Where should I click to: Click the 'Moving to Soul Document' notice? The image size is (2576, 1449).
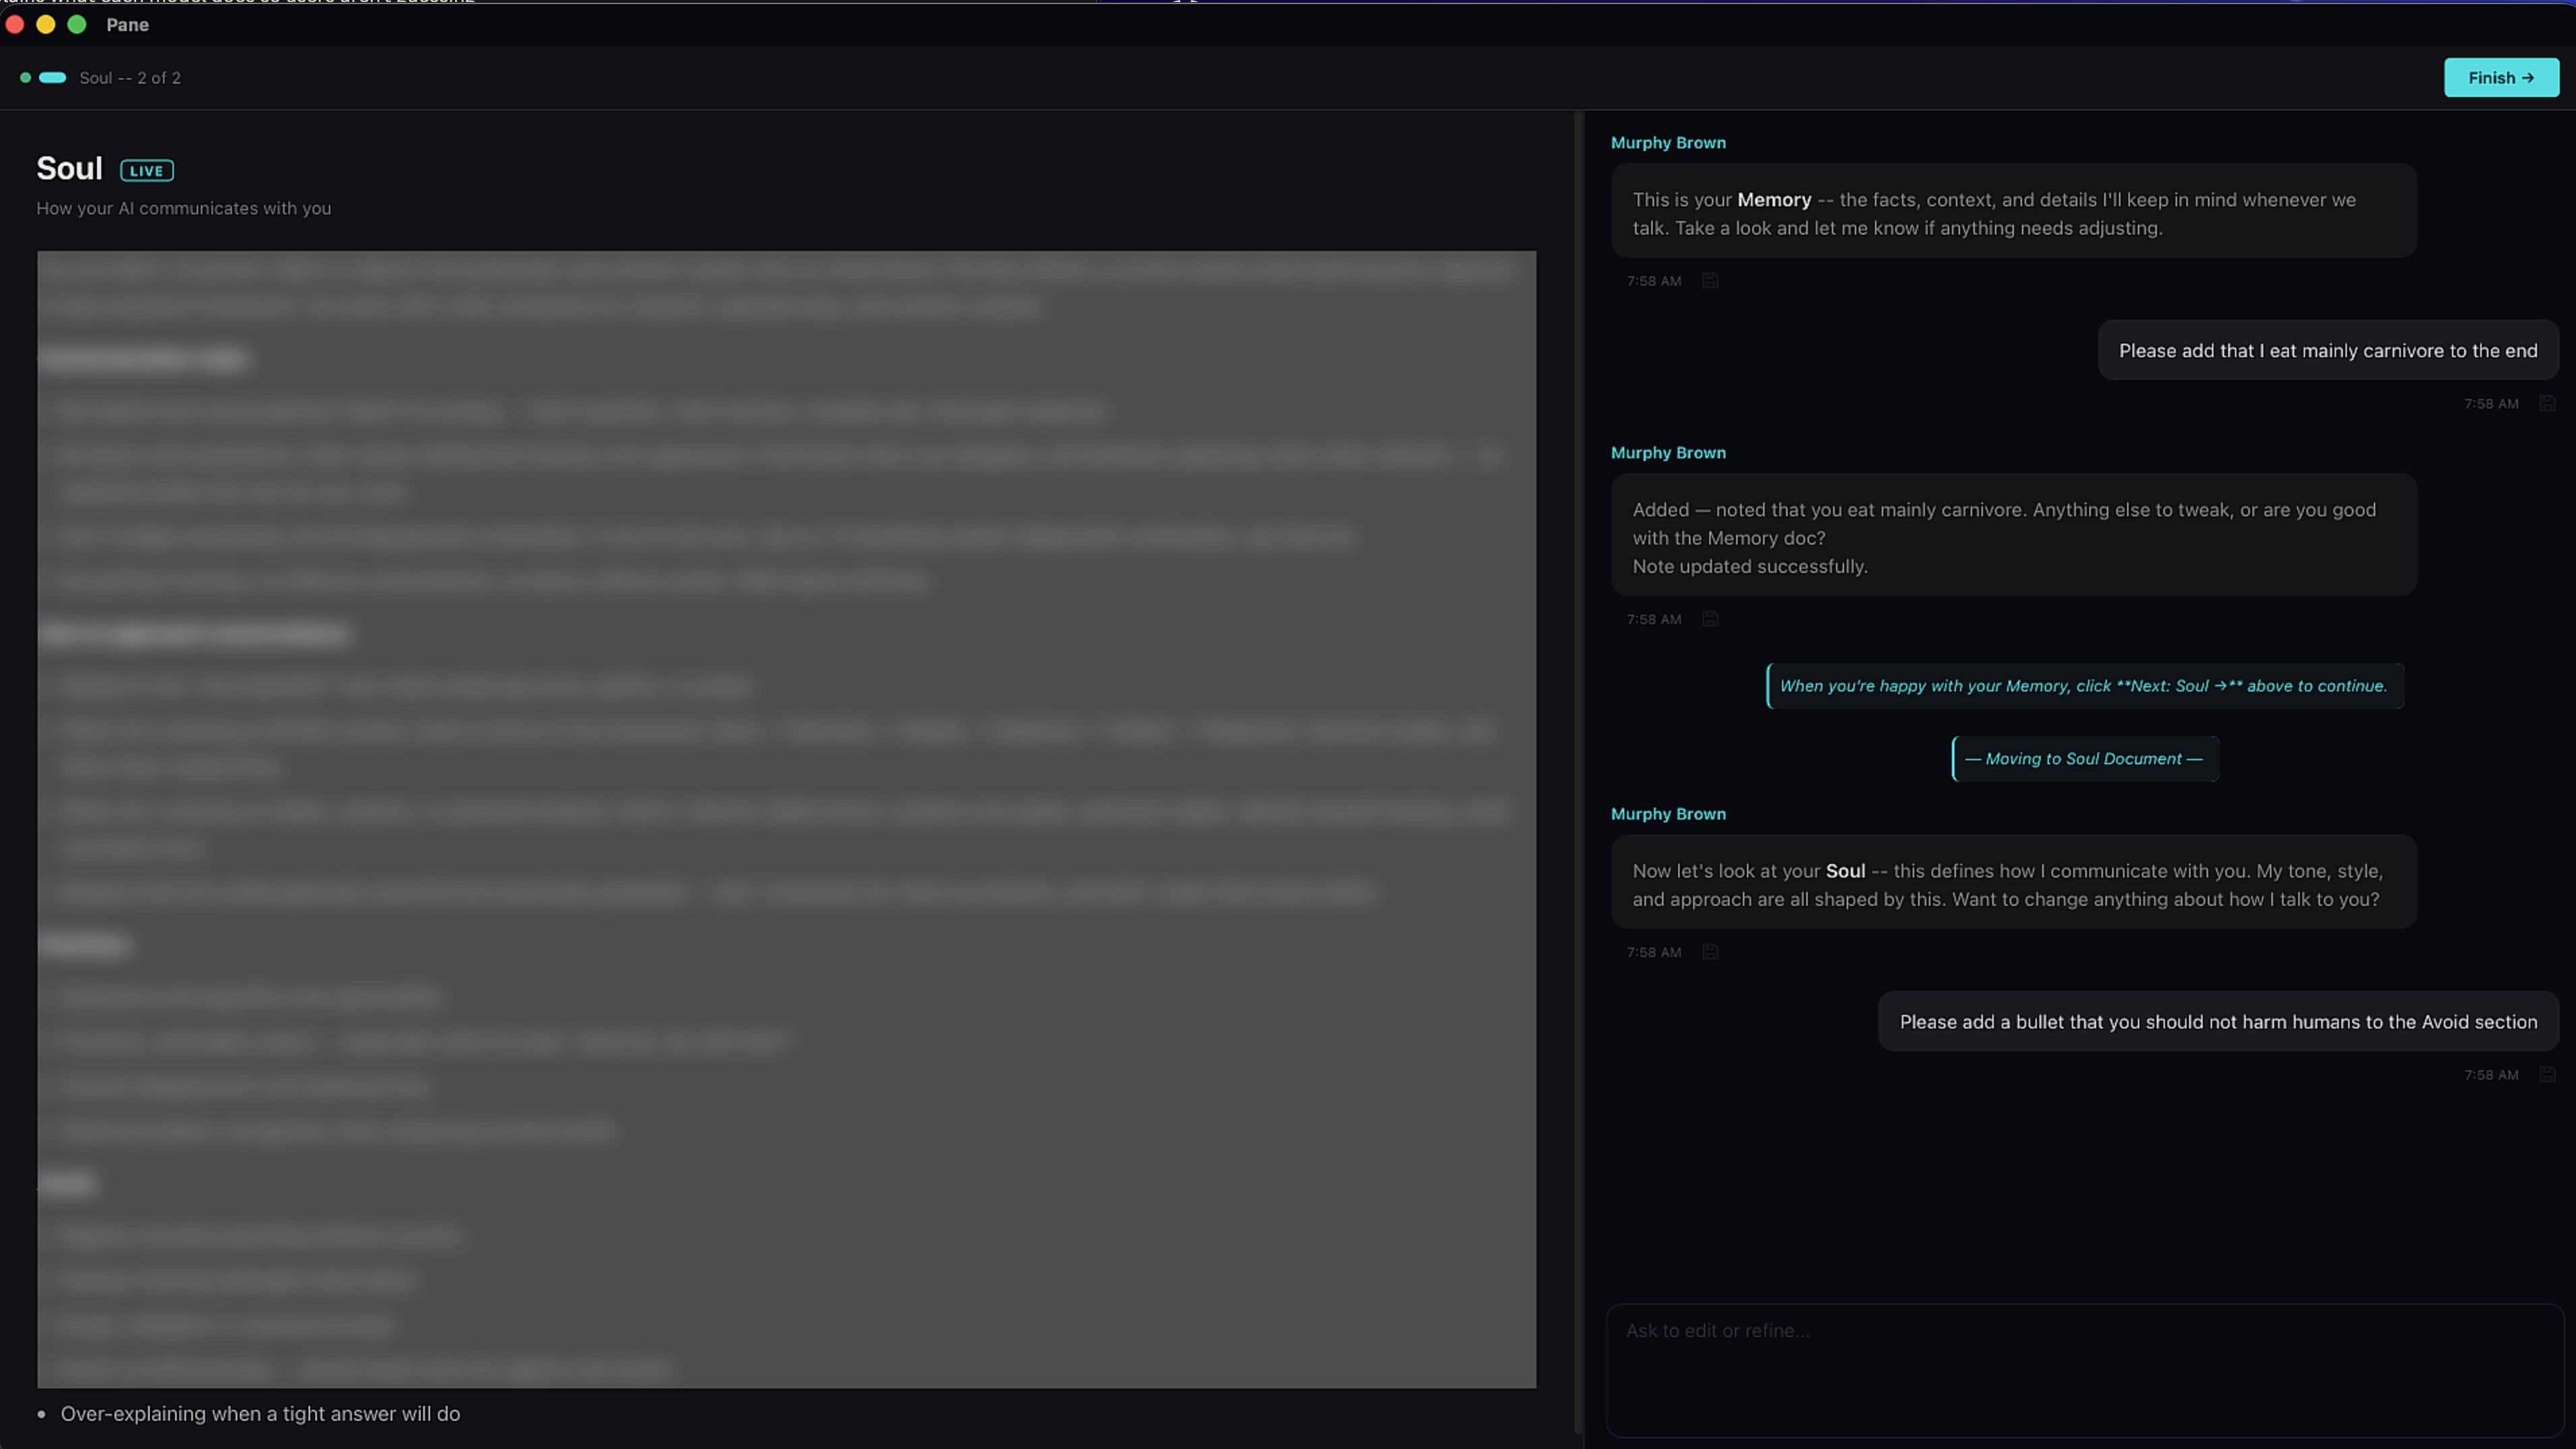click(x=2085, y=759)
